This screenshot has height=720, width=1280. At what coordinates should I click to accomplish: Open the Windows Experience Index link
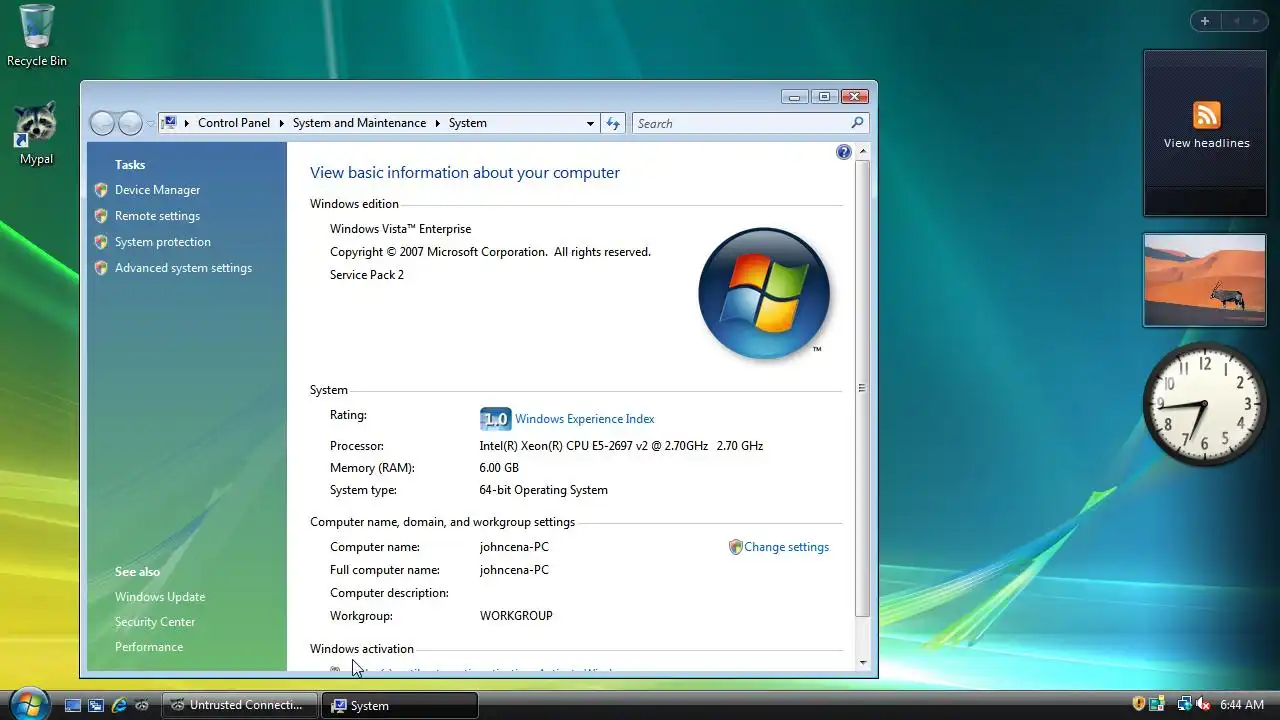point(585,419)
